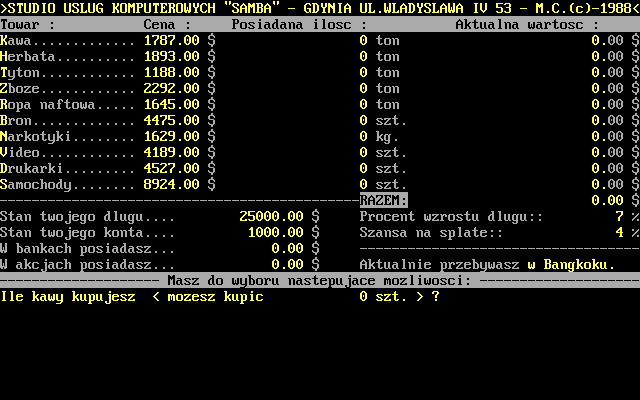Click the Ile kawy kupujesz input prompt
This screenshot has width=640, height=400.
(68, 297)
